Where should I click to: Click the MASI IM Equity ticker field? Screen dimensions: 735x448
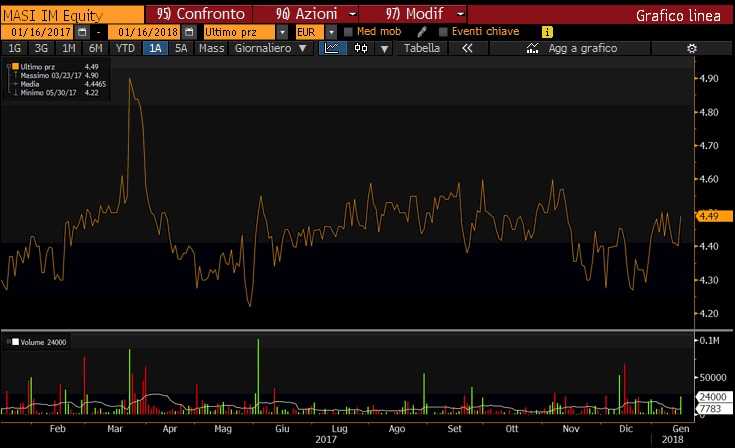coord(70,15)
